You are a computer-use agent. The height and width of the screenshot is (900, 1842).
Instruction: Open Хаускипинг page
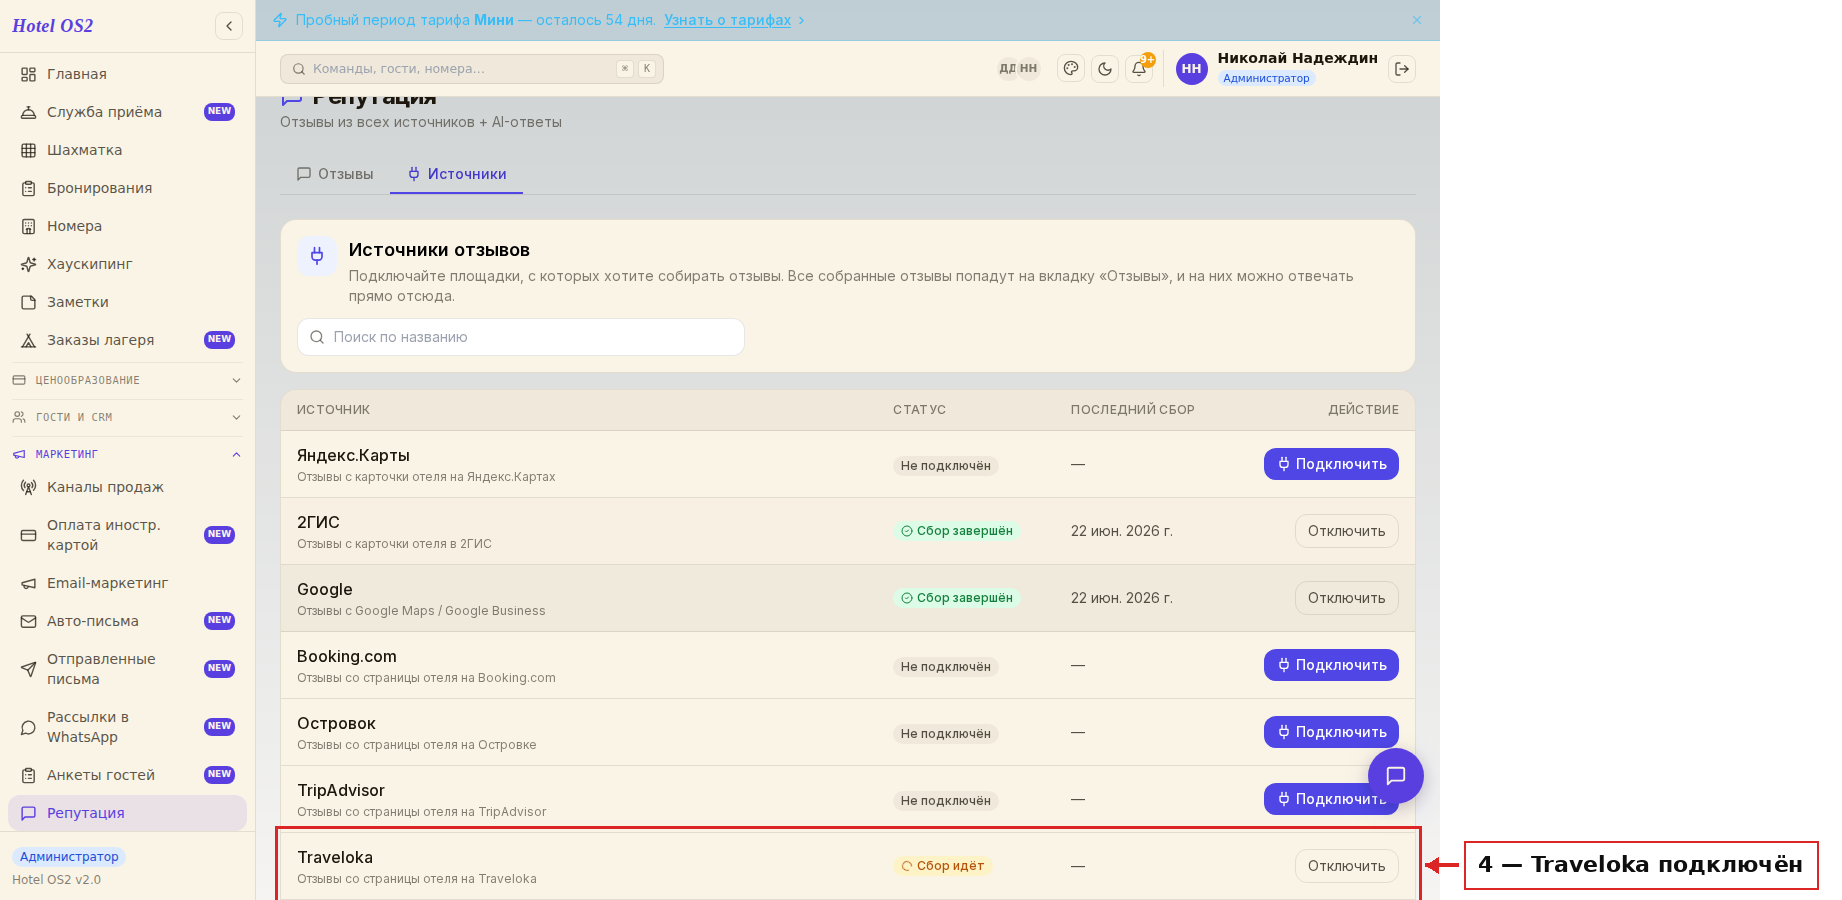[127, 264]
